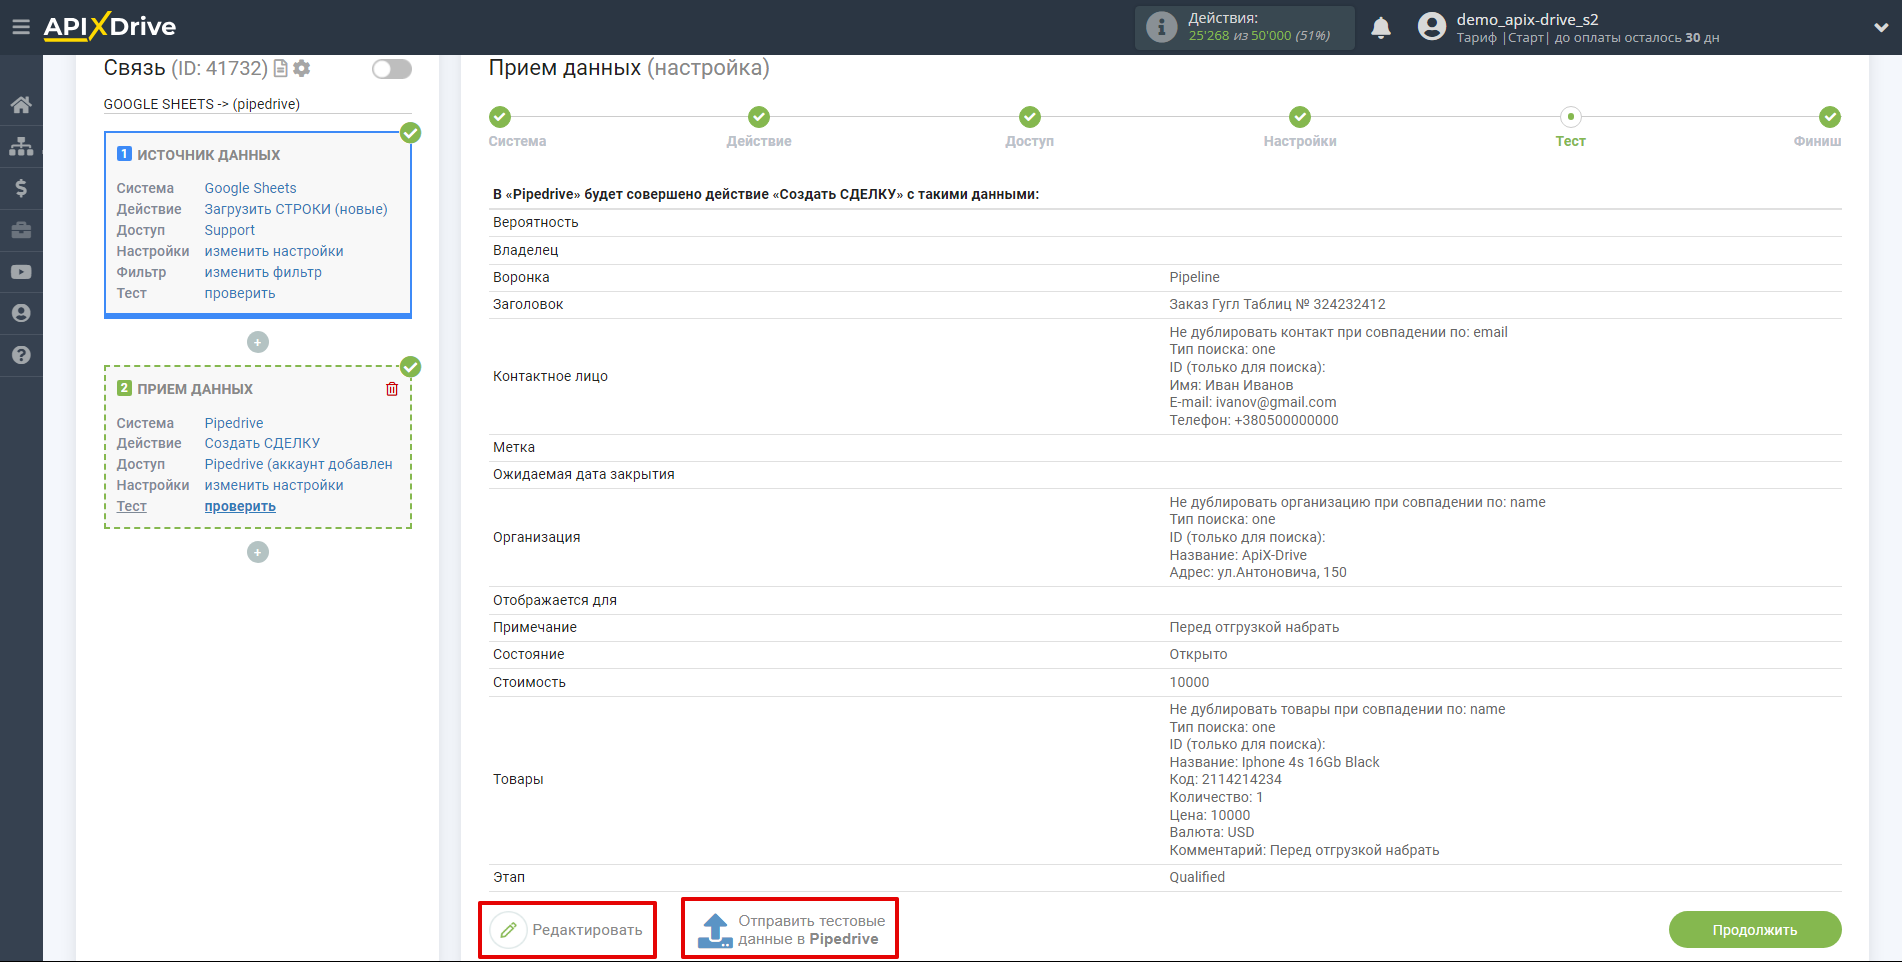The height and width of the screenshot is (962, 1902).
Task: Select the ИСТОЧНИК ДАННЫХ block header
Action: click(208, 155)
